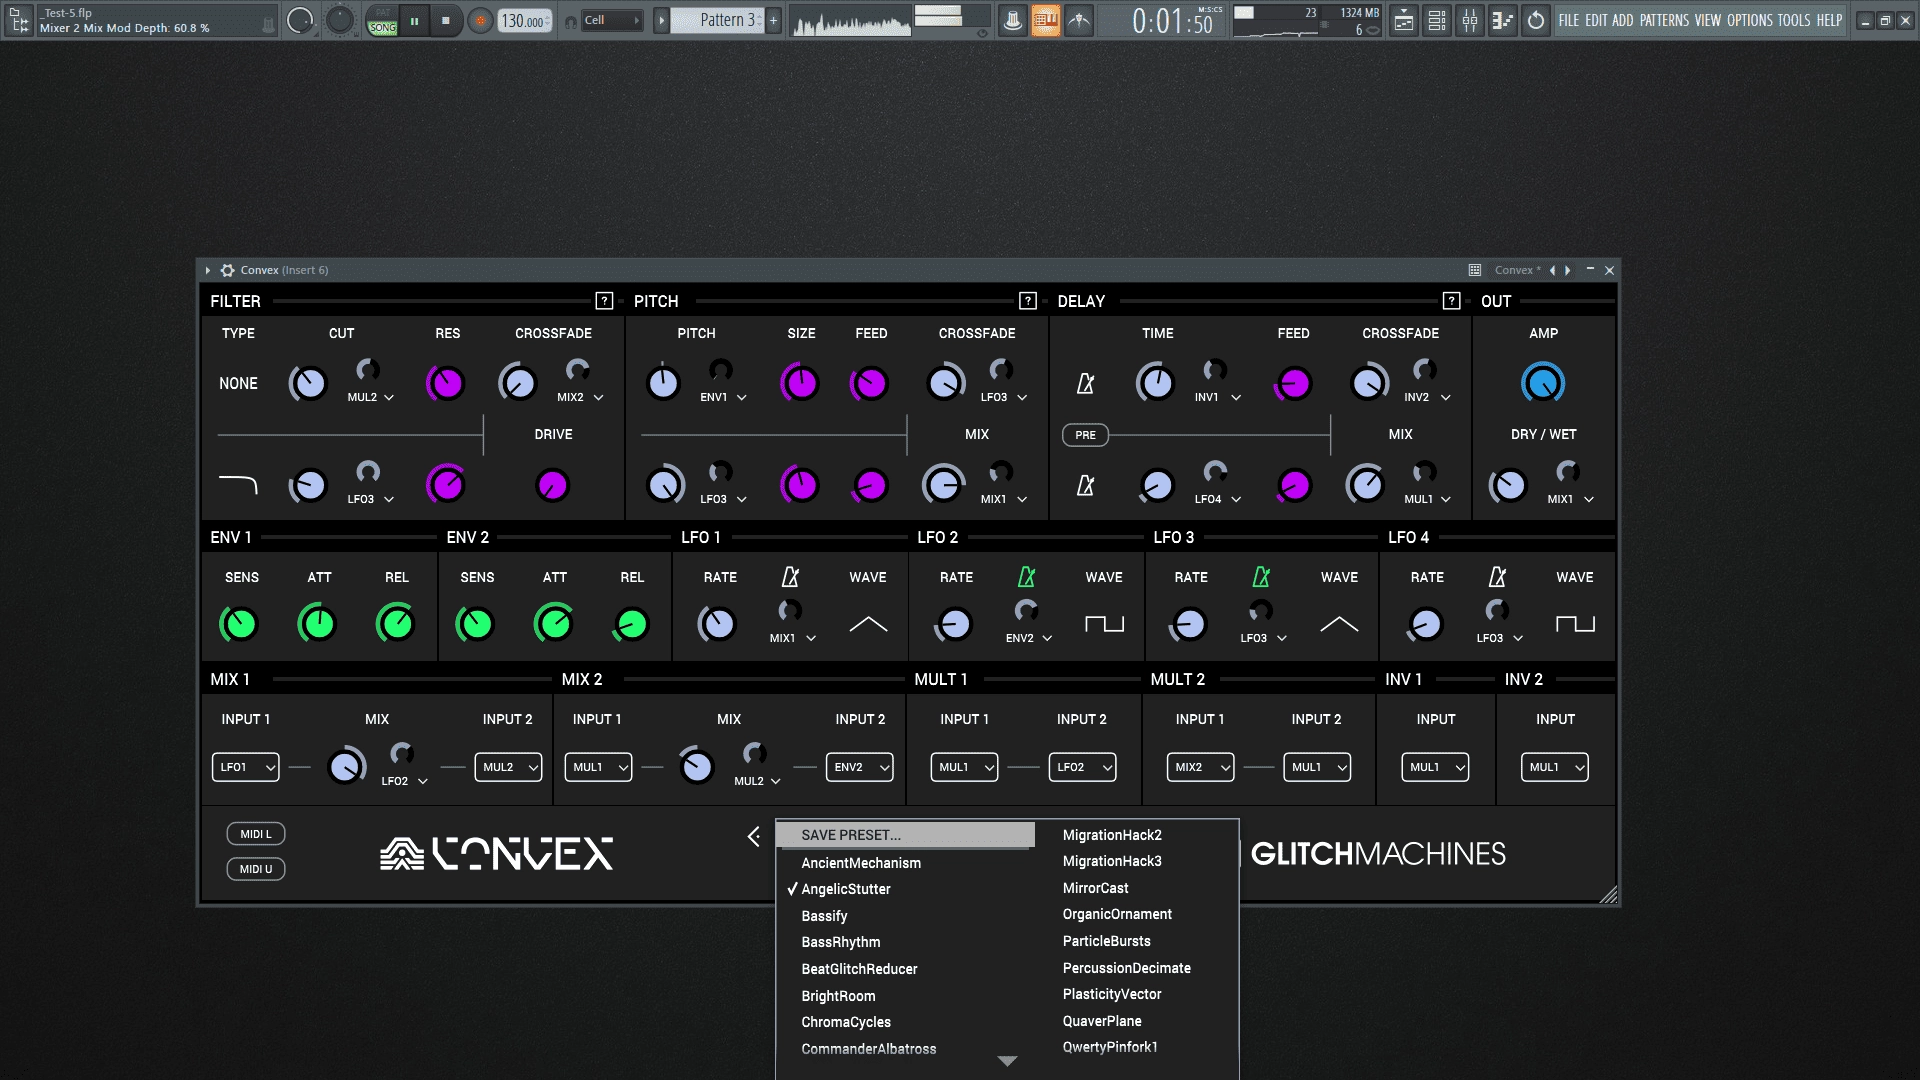Click the DRY / WET knob
The height and width of the screenshot is (1080, 1920).
tap(1508, 485)
